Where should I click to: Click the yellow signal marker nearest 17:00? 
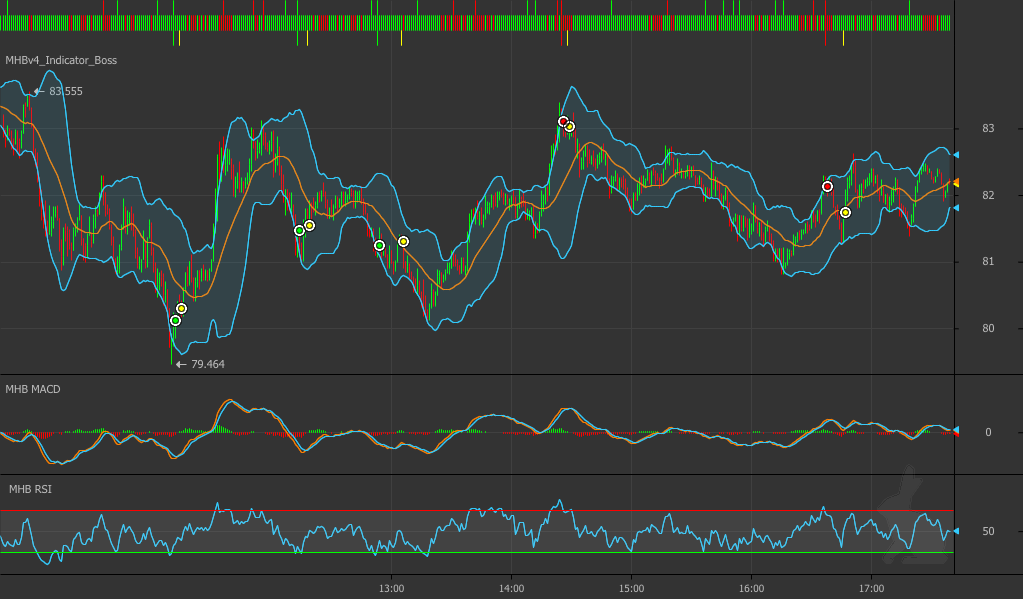(x=845, y=212)
